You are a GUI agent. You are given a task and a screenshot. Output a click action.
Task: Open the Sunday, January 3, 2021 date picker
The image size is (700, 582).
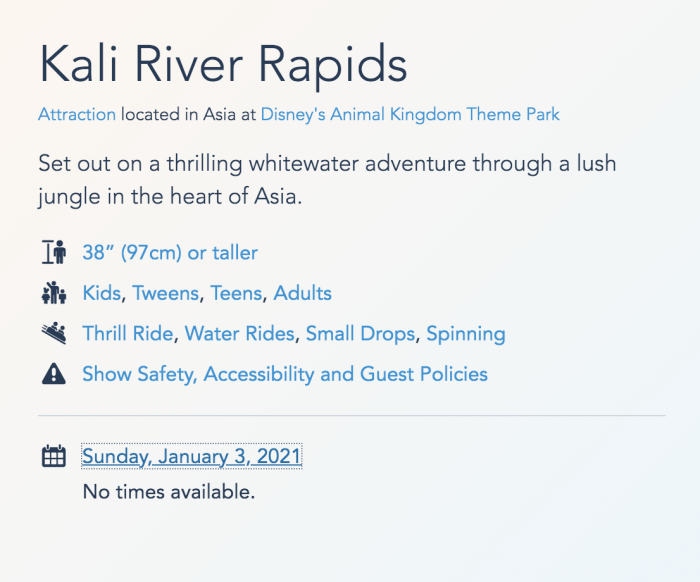point(192,456)
